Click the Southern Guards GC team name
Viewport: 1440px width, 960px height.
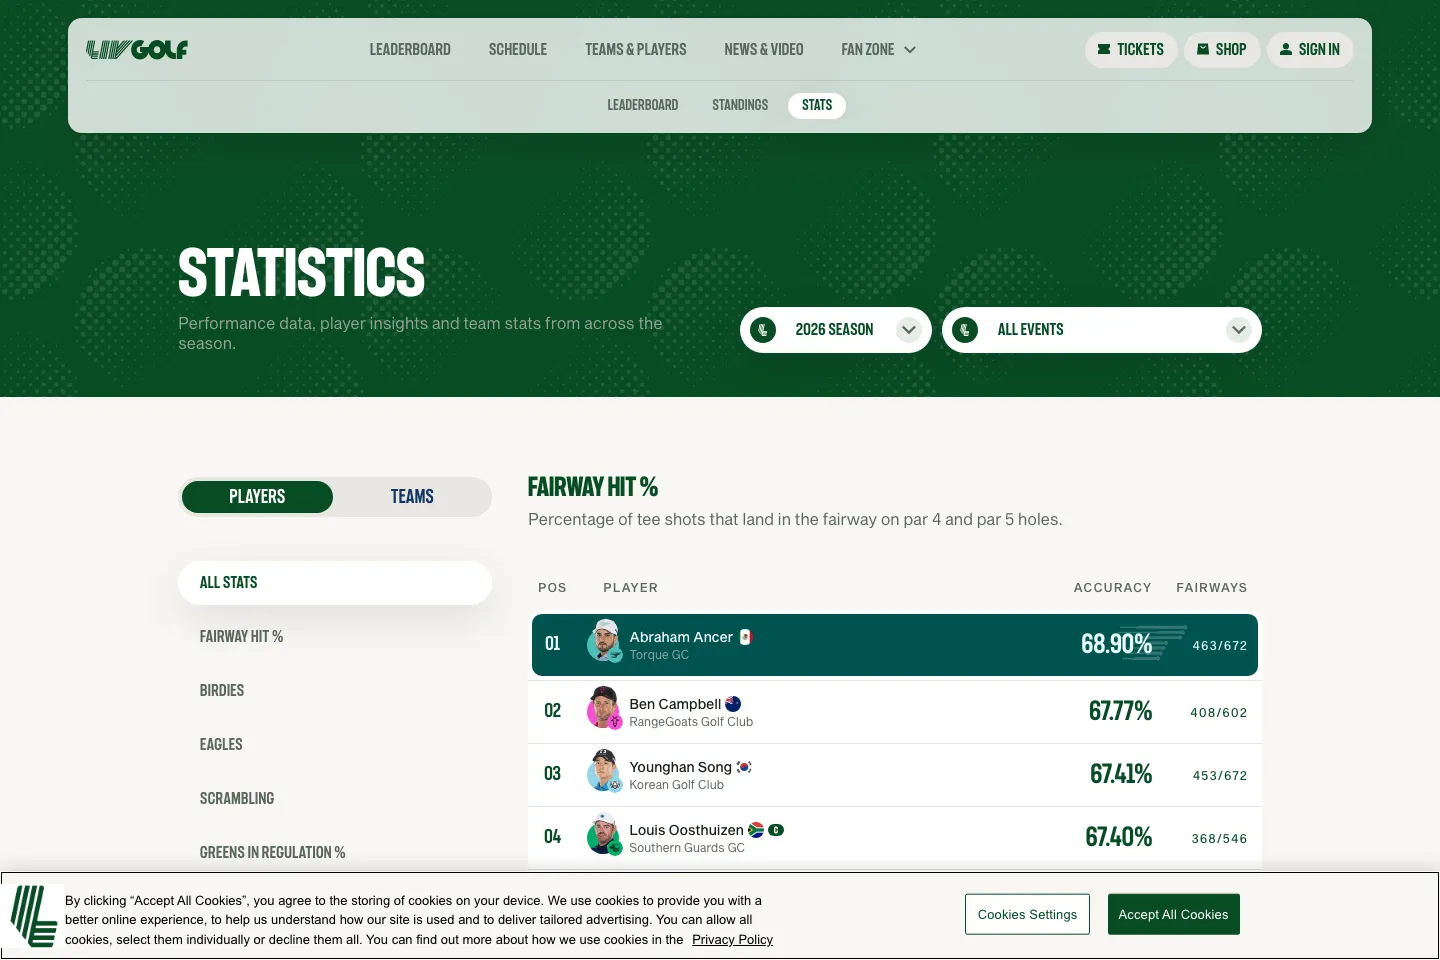pos(687,848)
